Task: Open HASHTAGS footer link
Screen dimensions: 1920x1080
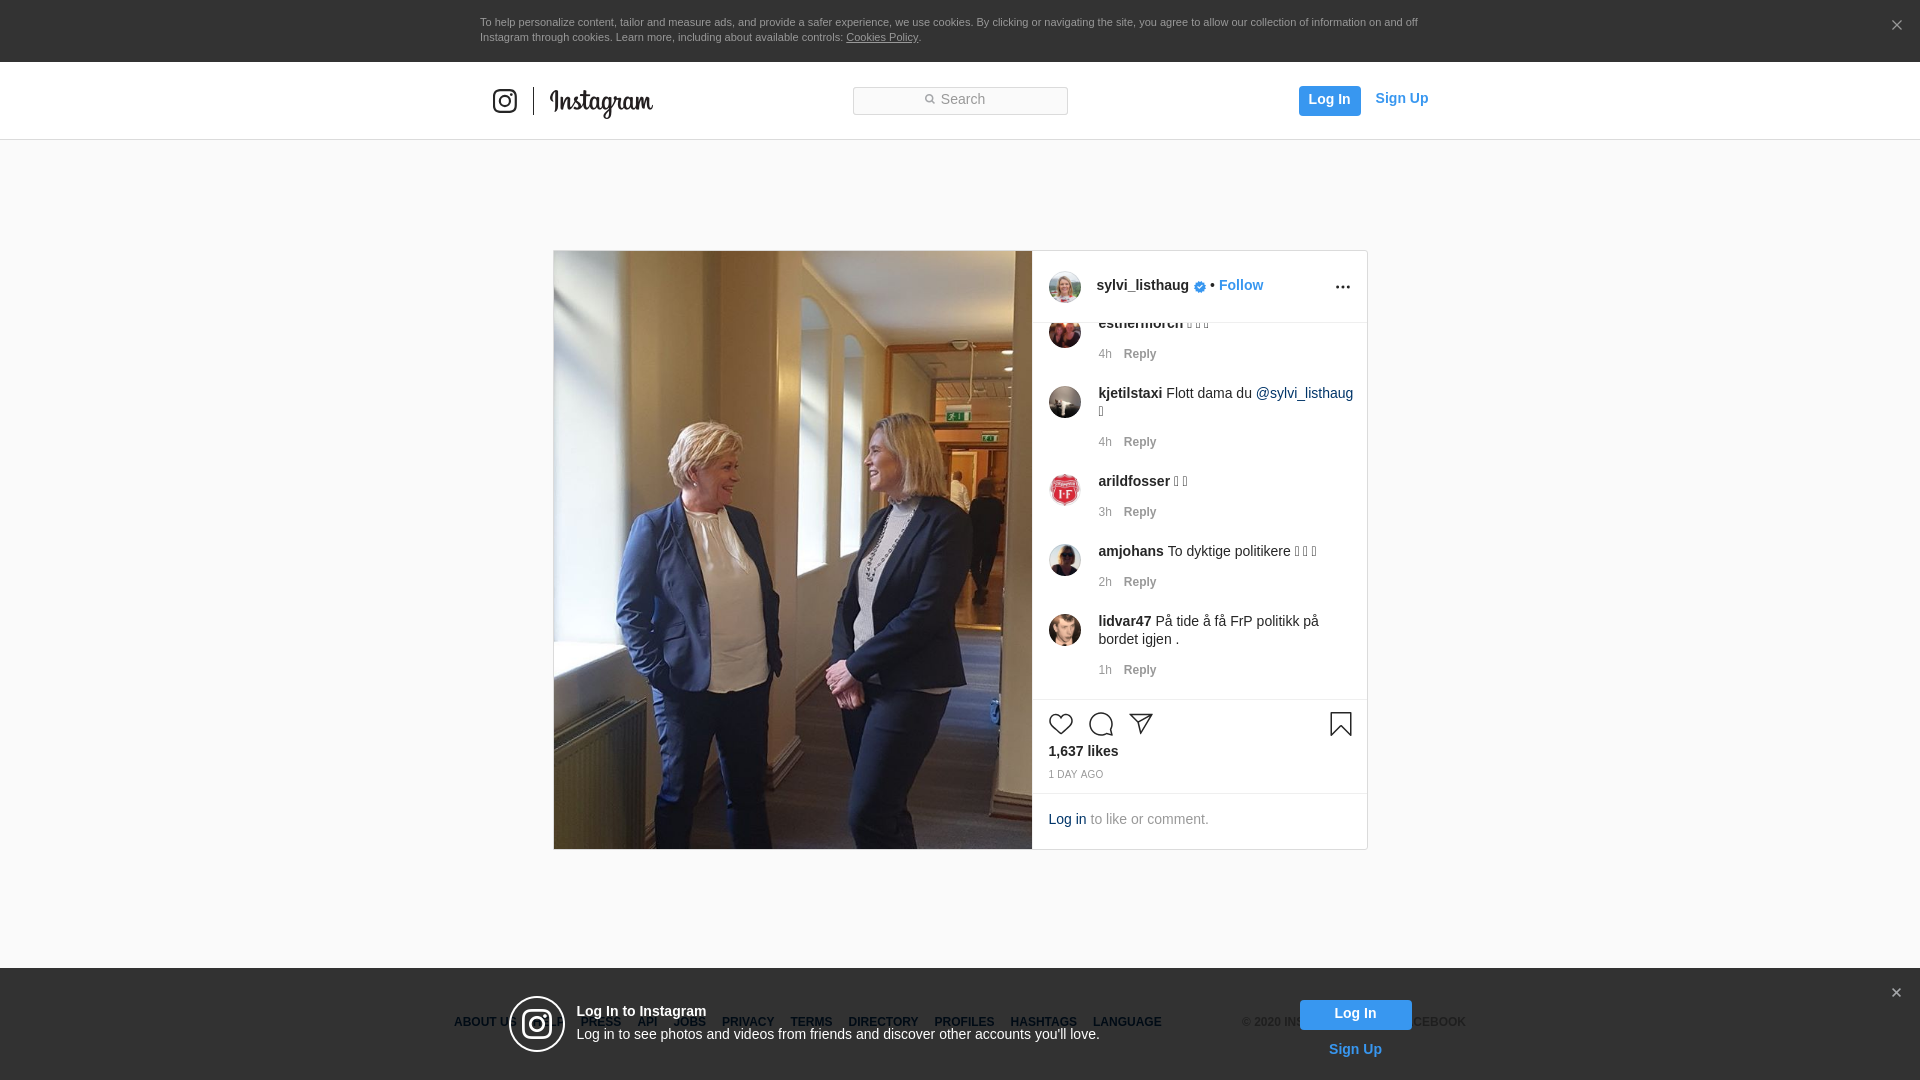Action: (x=1043, y=1022)
